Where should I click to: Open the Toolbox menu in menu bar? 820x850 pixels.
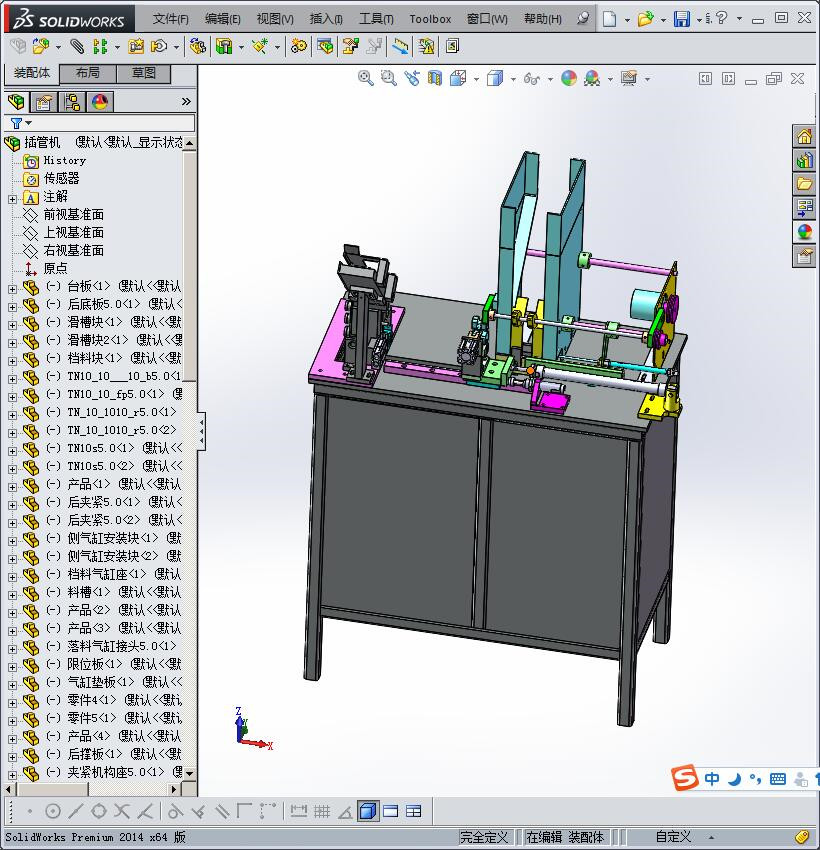click(x=430, y=19)
